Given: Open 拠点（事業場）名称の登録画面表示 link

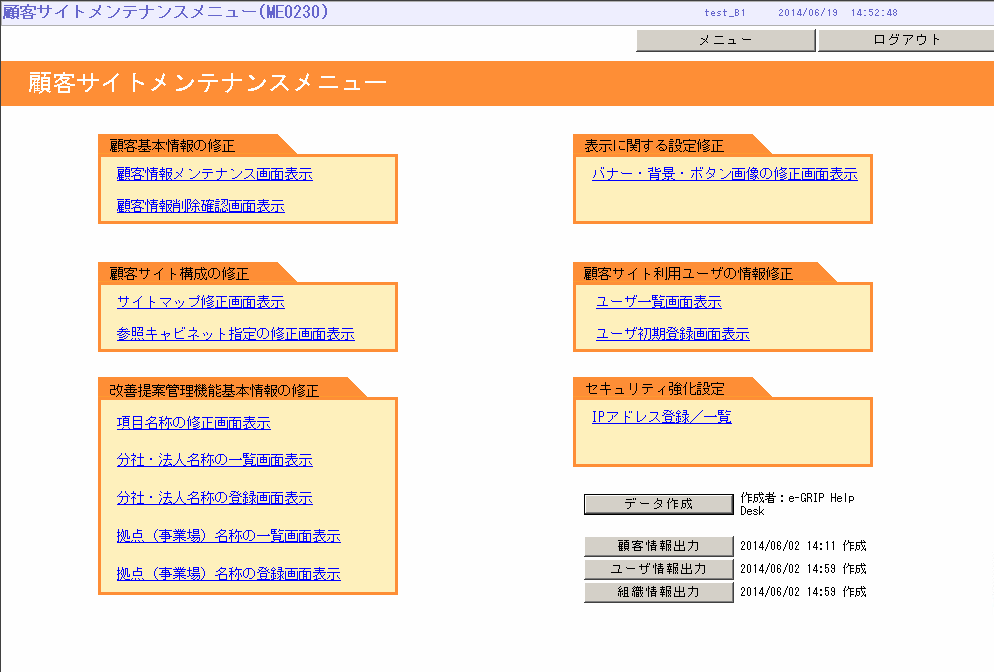Looking at the screenshot, I should coord(228,574).
